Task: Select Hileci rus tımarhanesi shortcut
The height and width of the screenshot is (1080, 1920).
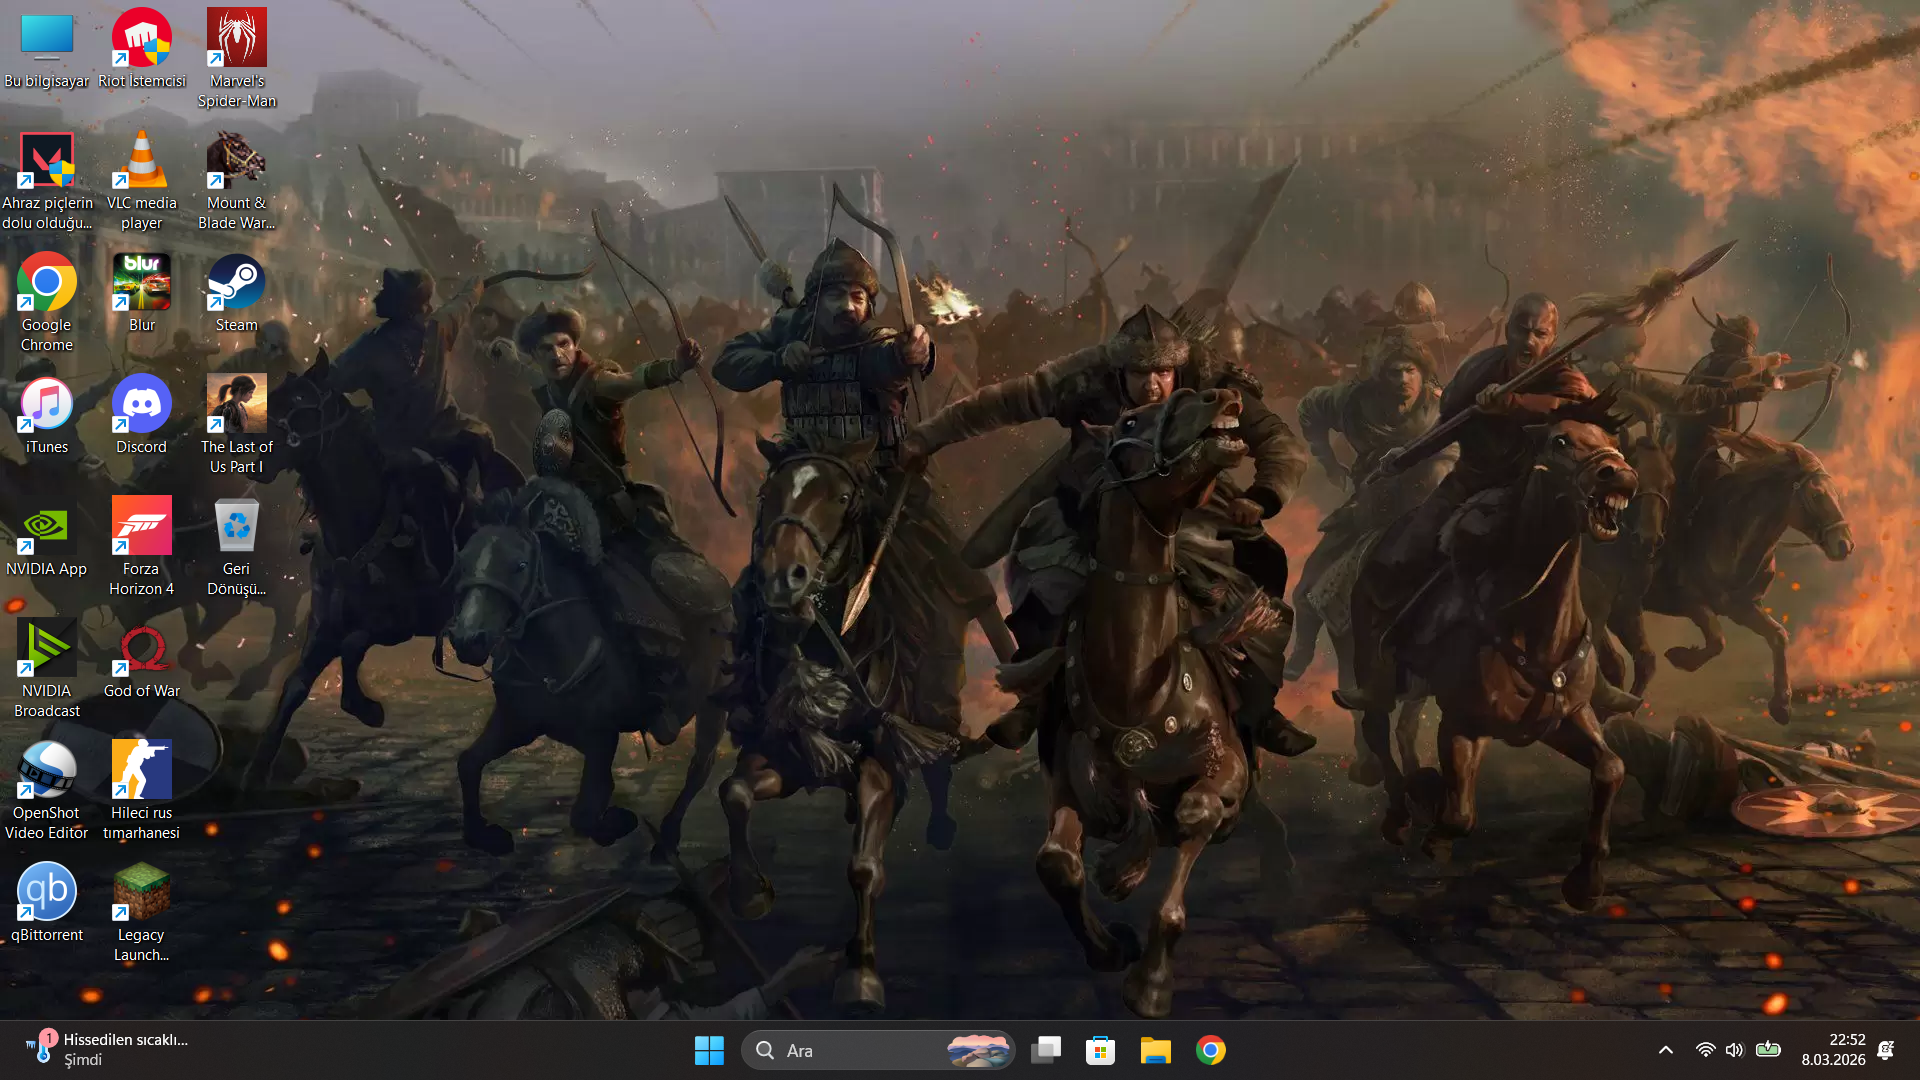Action: point(142,791)
